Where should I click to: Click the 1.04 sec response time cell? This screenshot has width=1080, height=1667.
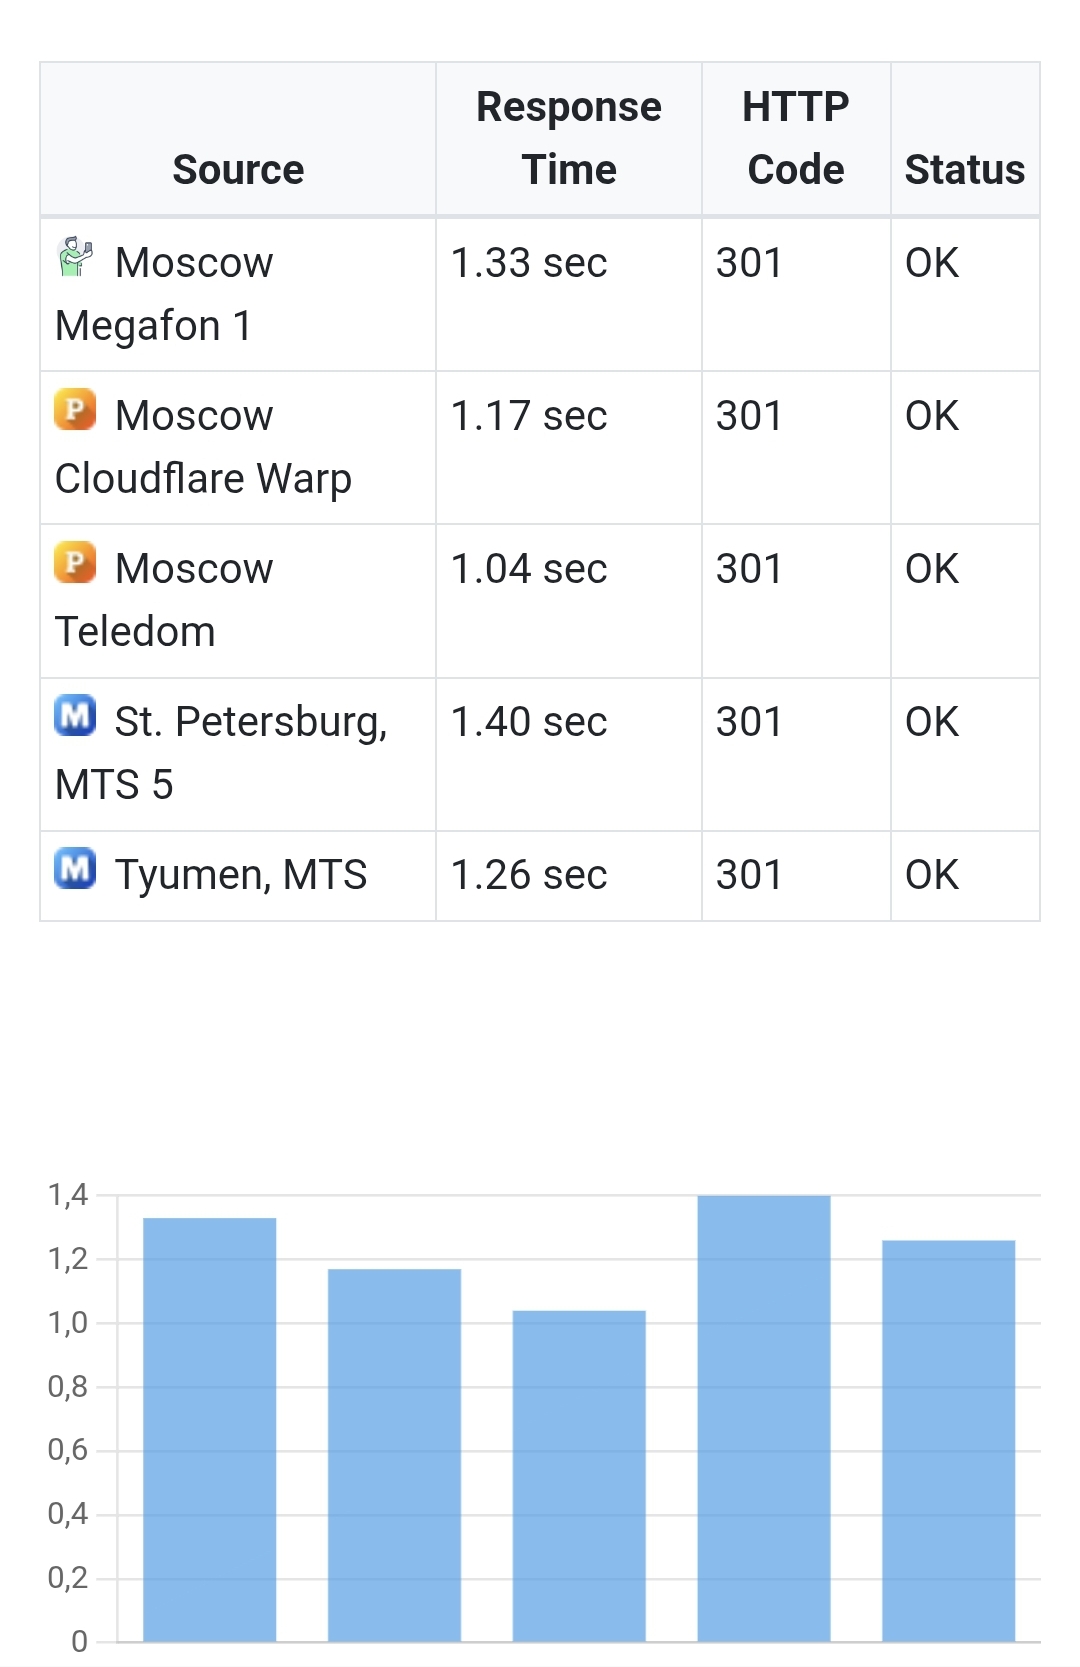[529, 569]
